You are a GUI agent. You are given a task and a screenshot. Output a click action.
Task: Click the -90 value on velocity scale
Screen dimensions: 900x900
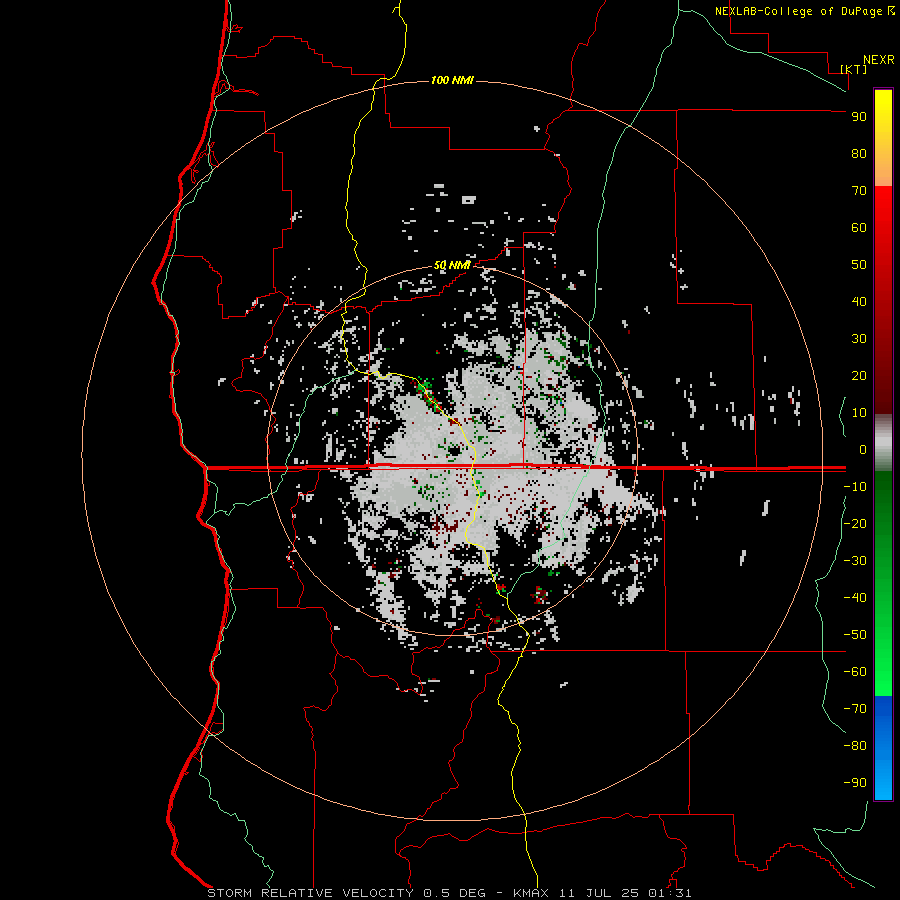pyautogui.click(x=855, y=783)
